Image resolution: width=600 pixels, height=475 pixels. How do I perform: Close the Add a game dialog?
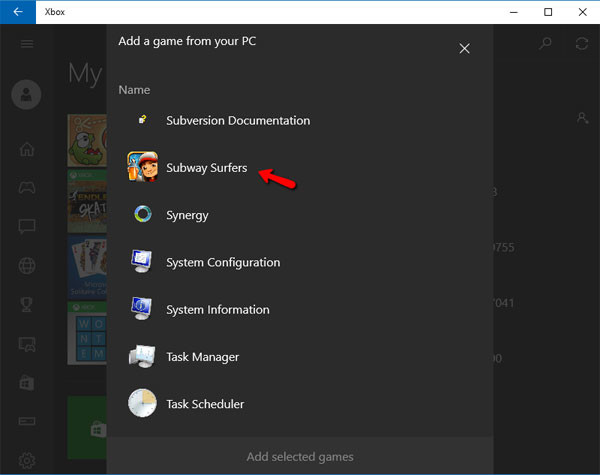click(x=464, y=49)
